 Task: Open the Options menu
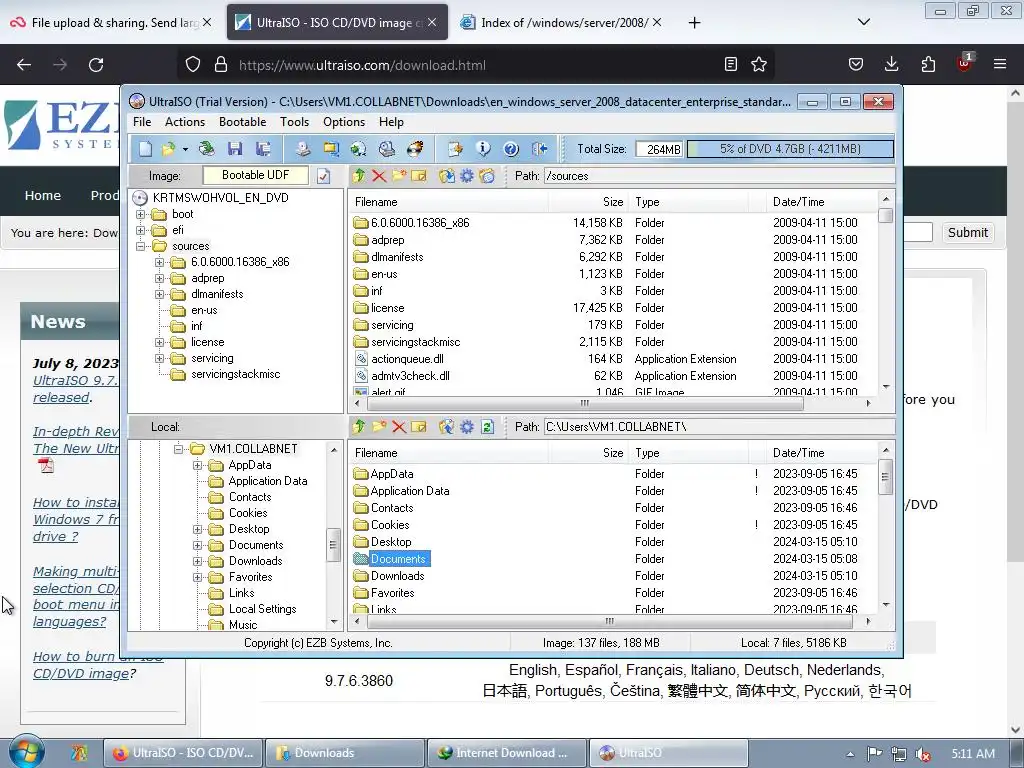pos(344,122)
